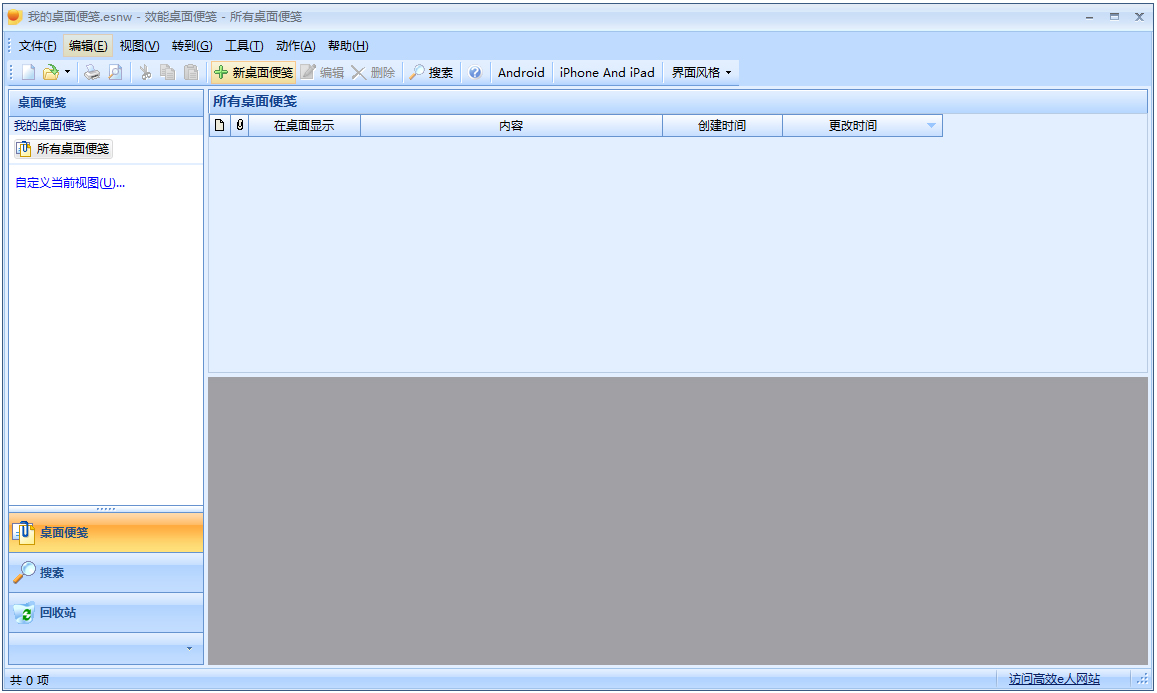The width and height of the screenshot is (1157, 693).
Task: Click the help question mark icon
Action: pyautogui.click(x=475, y=71)
